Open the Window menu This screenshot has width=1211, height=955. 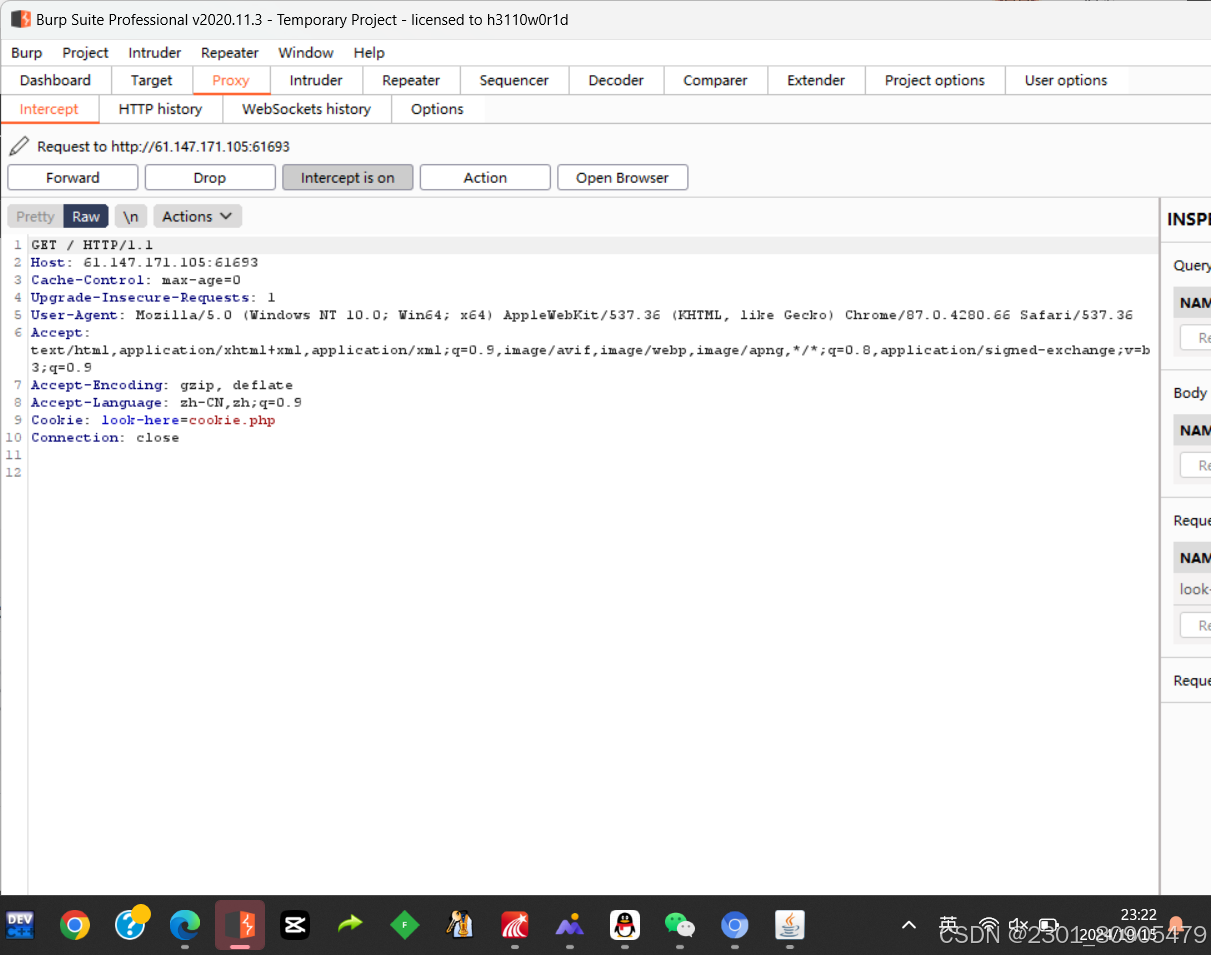(305, 52)
